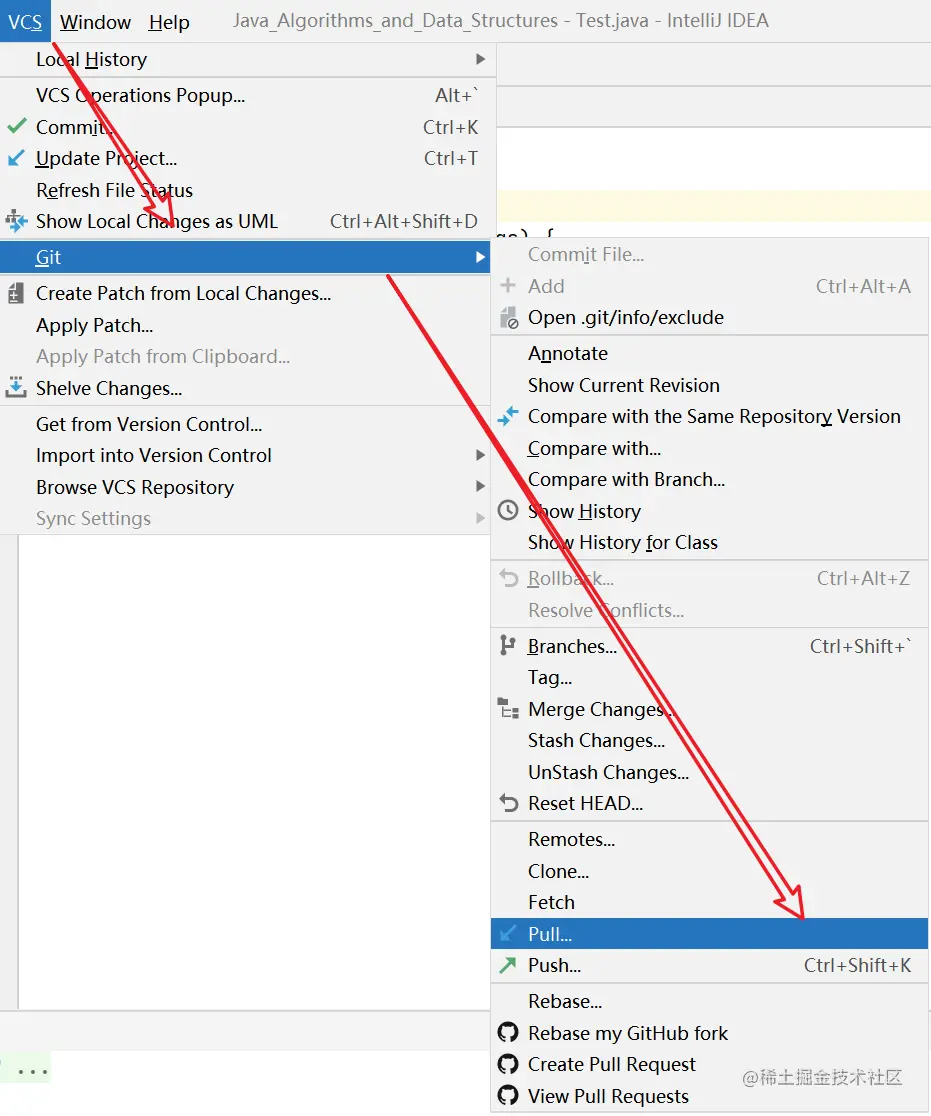Select Refresh File Status
This screenshot has height=1116, width=931.
(x=247, y=190)
